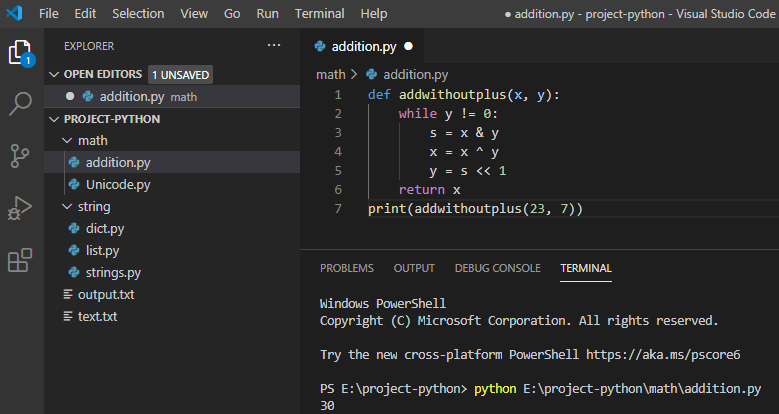This screenshot has width=779, height=414.
Task: Click Python icon of addition.py in Open Editors
Action: (x=88, y=96)
